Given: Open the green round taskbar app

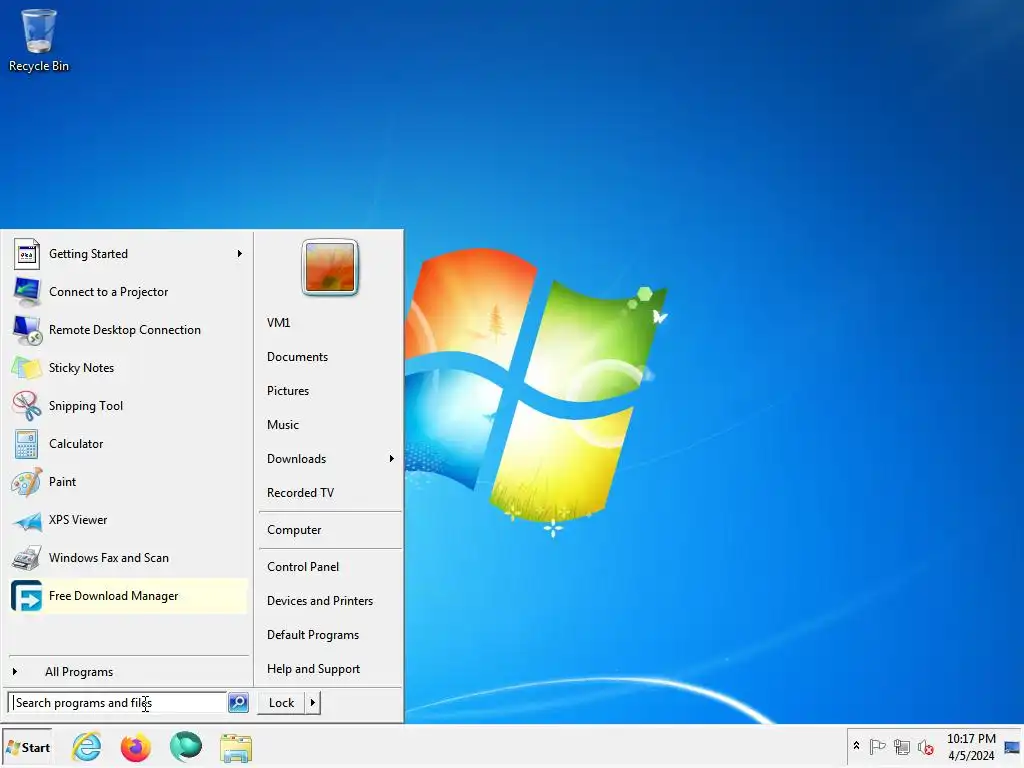Looking at the screenshot, I should point(185,746).
